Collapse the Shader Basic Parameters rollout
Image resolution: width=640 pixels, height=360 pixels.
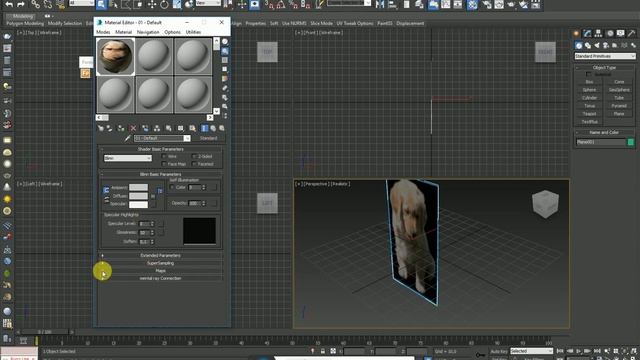click(160, 149)
